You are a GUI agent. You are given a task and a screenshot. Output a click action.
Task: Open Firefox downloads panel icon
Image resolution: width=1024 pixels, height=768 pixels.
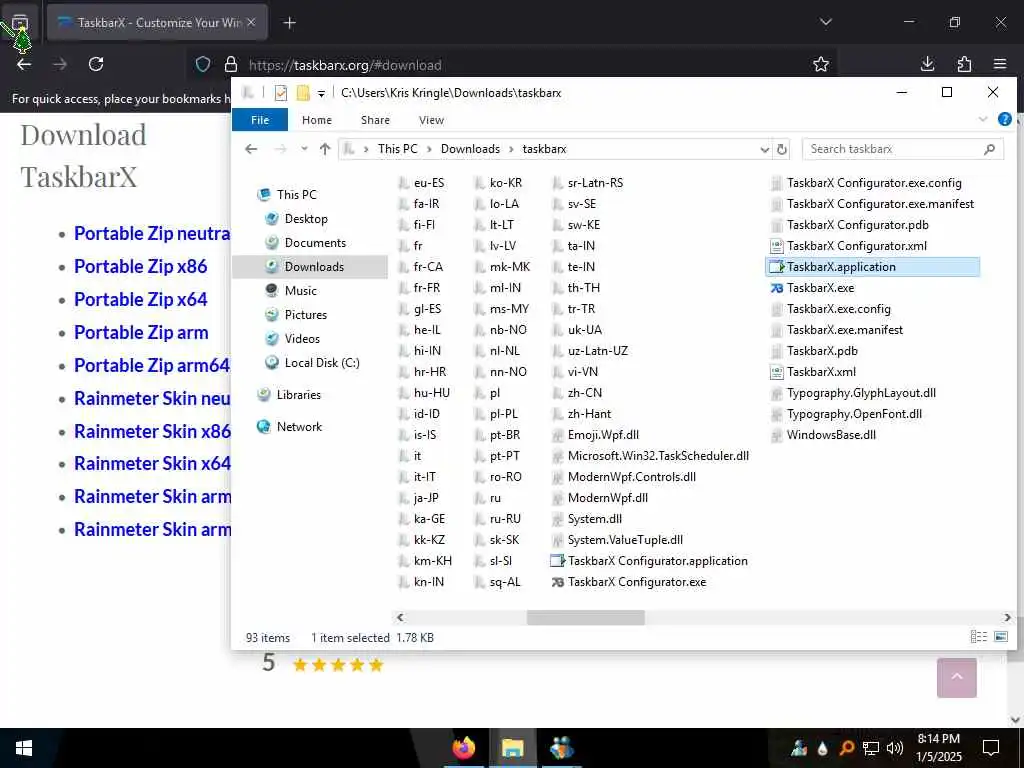coord(927,64)
